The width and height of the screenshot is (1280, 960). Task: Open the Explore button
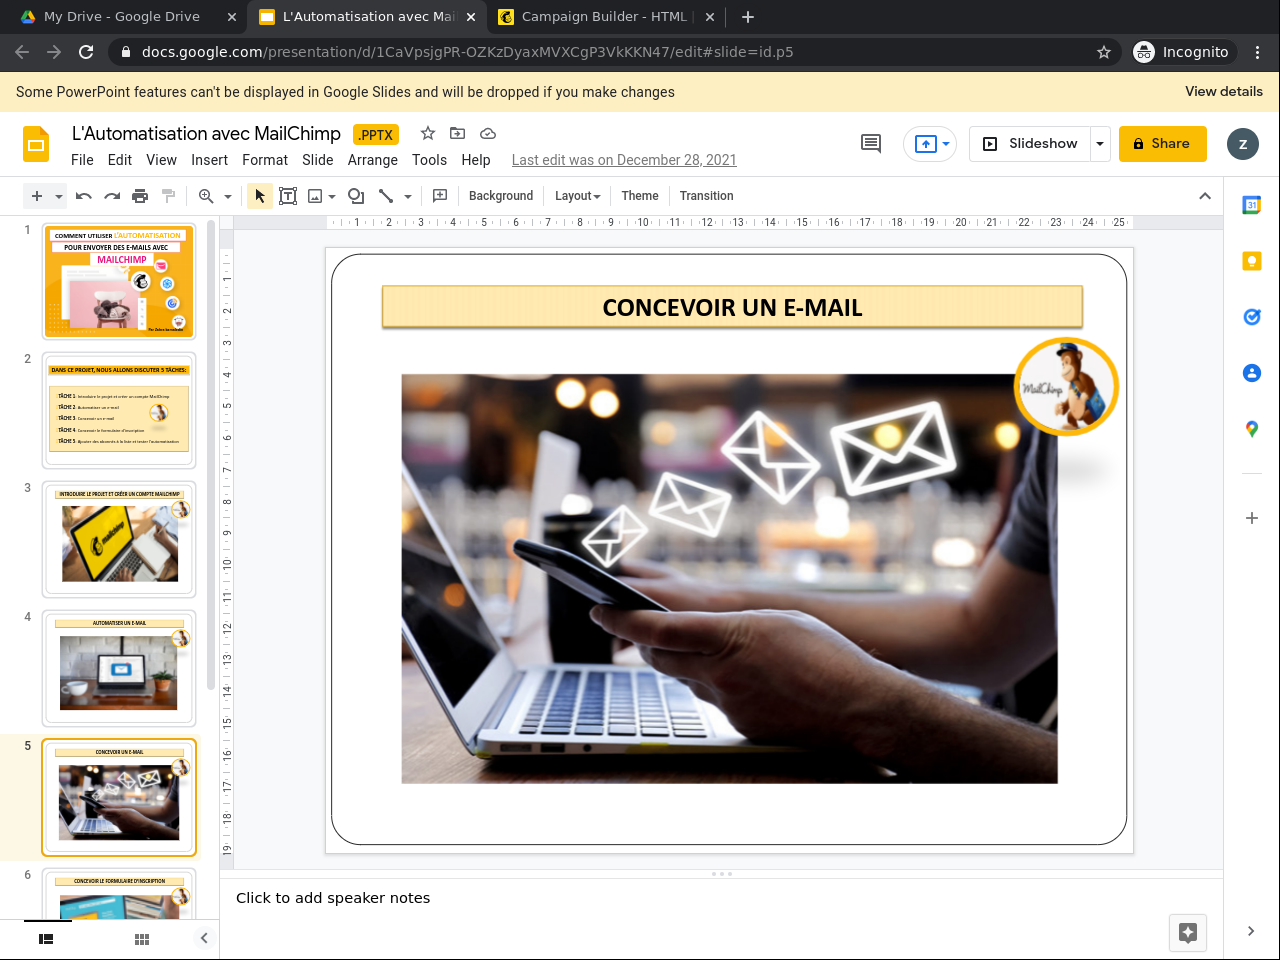1188,933
